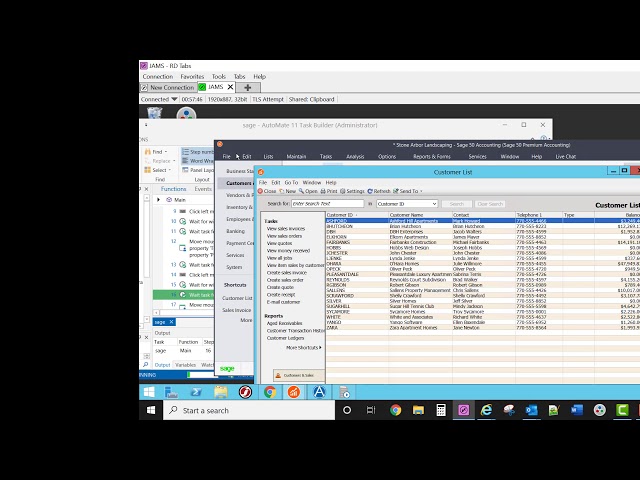Open the Lists menu in Sage 50
640x480 pixels.
tap(268, 156)
